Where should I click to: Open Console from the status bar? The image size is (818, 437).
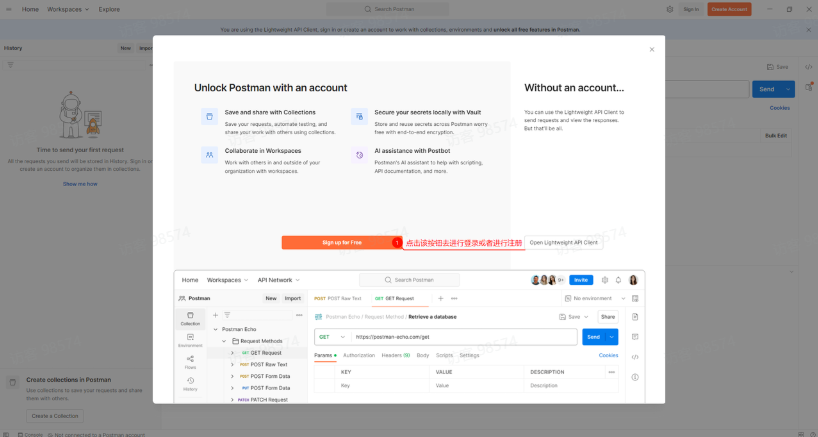click(31, 434)
